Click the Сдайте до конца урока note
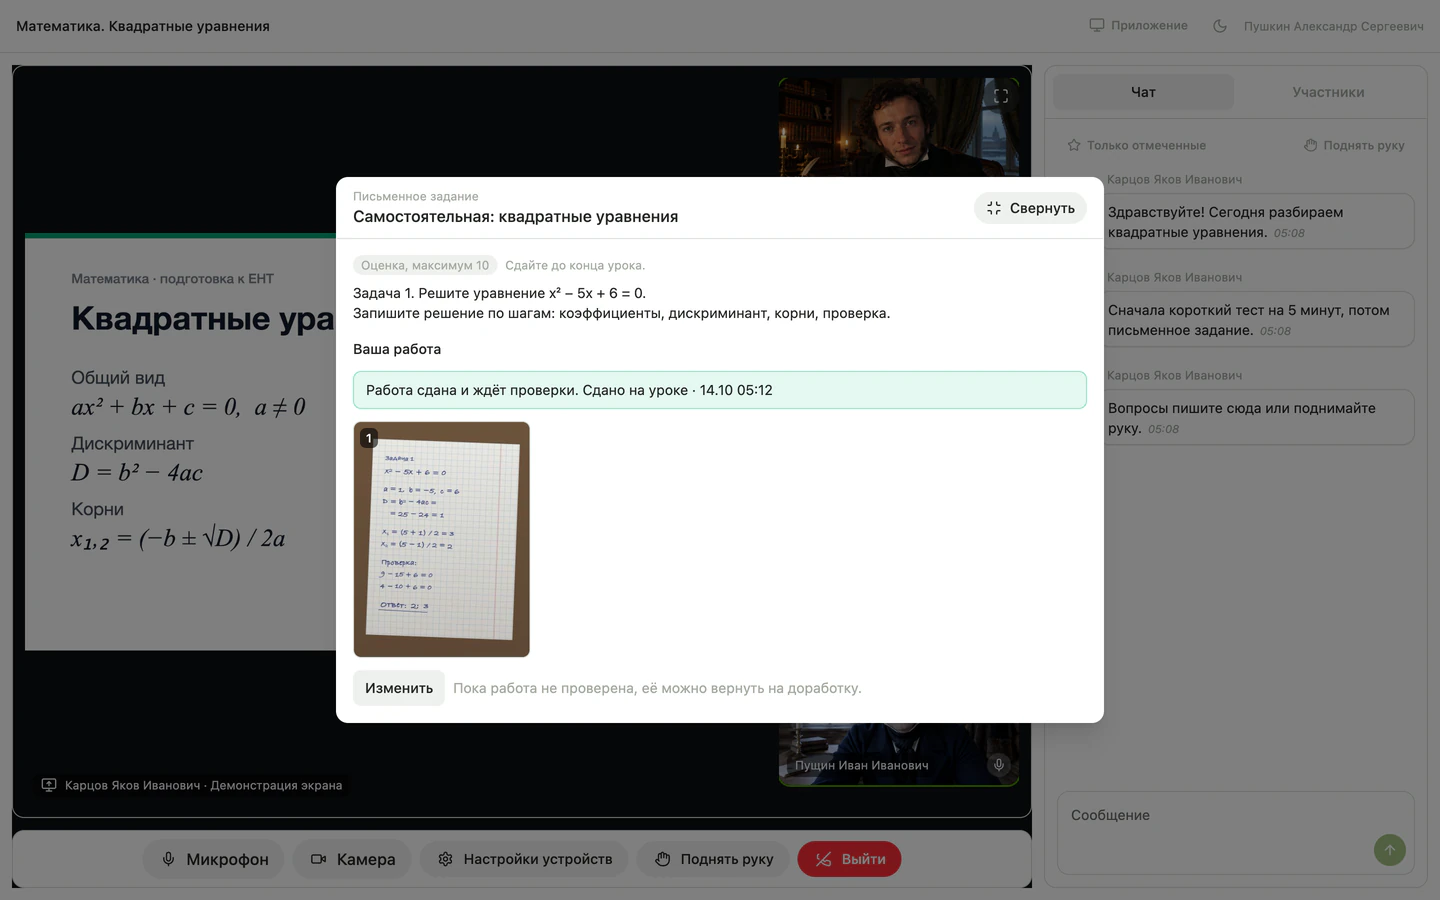The height and width of the screenshot is (900, 1440). 575,265
